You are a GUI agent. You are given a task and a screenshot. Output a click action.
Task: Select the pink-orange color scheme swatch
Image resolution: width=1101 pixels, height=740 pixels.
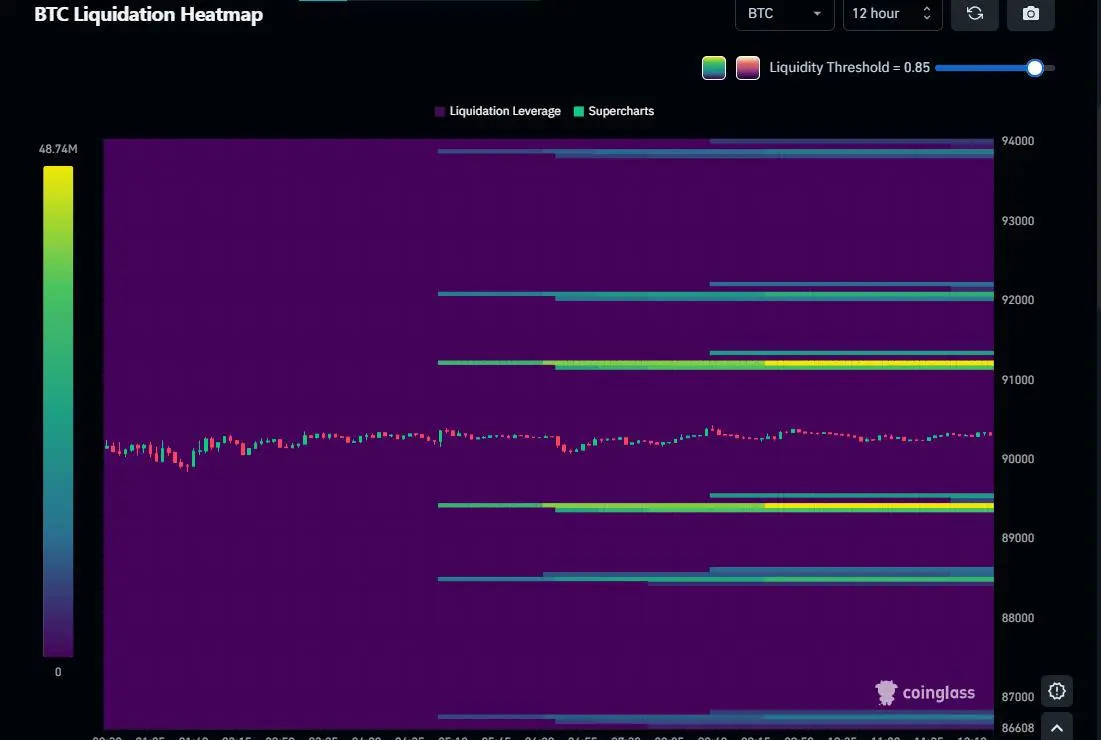click(747, 68)
